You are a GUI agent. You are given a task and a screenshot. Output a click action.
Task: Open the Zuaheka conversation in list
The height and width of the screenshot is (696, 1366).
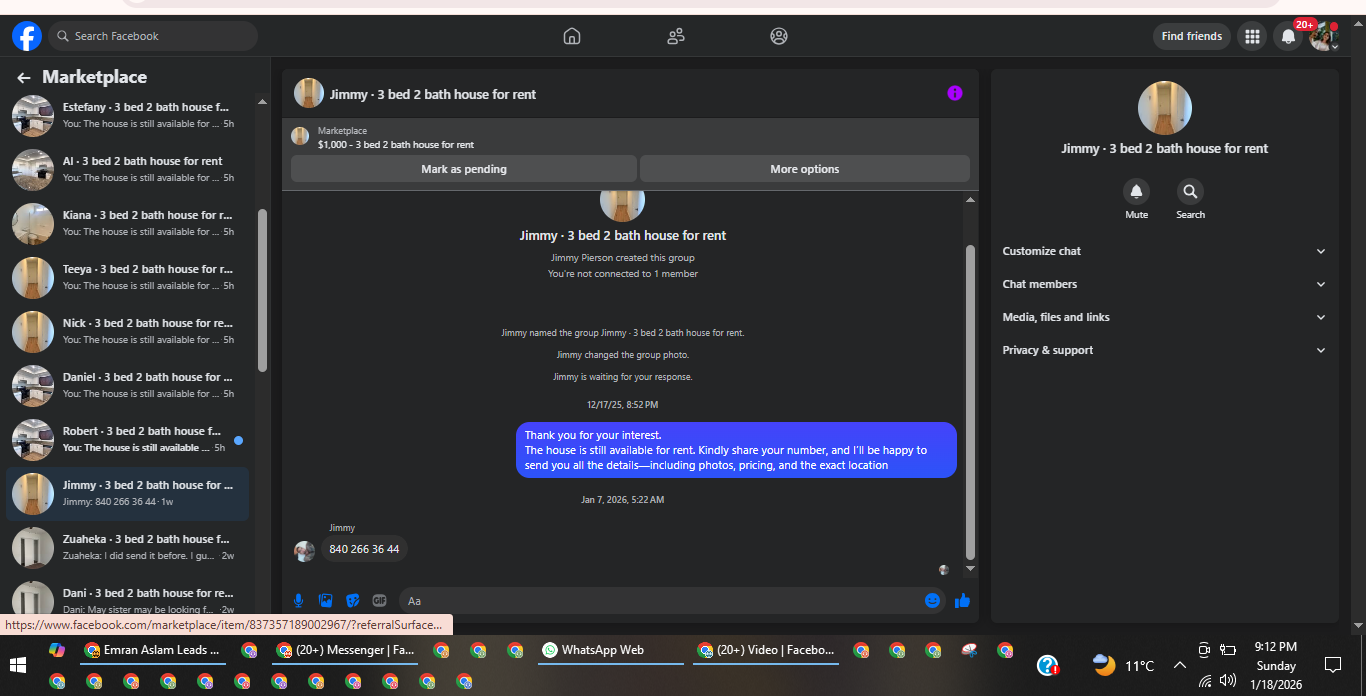click(x=128, y=547)
